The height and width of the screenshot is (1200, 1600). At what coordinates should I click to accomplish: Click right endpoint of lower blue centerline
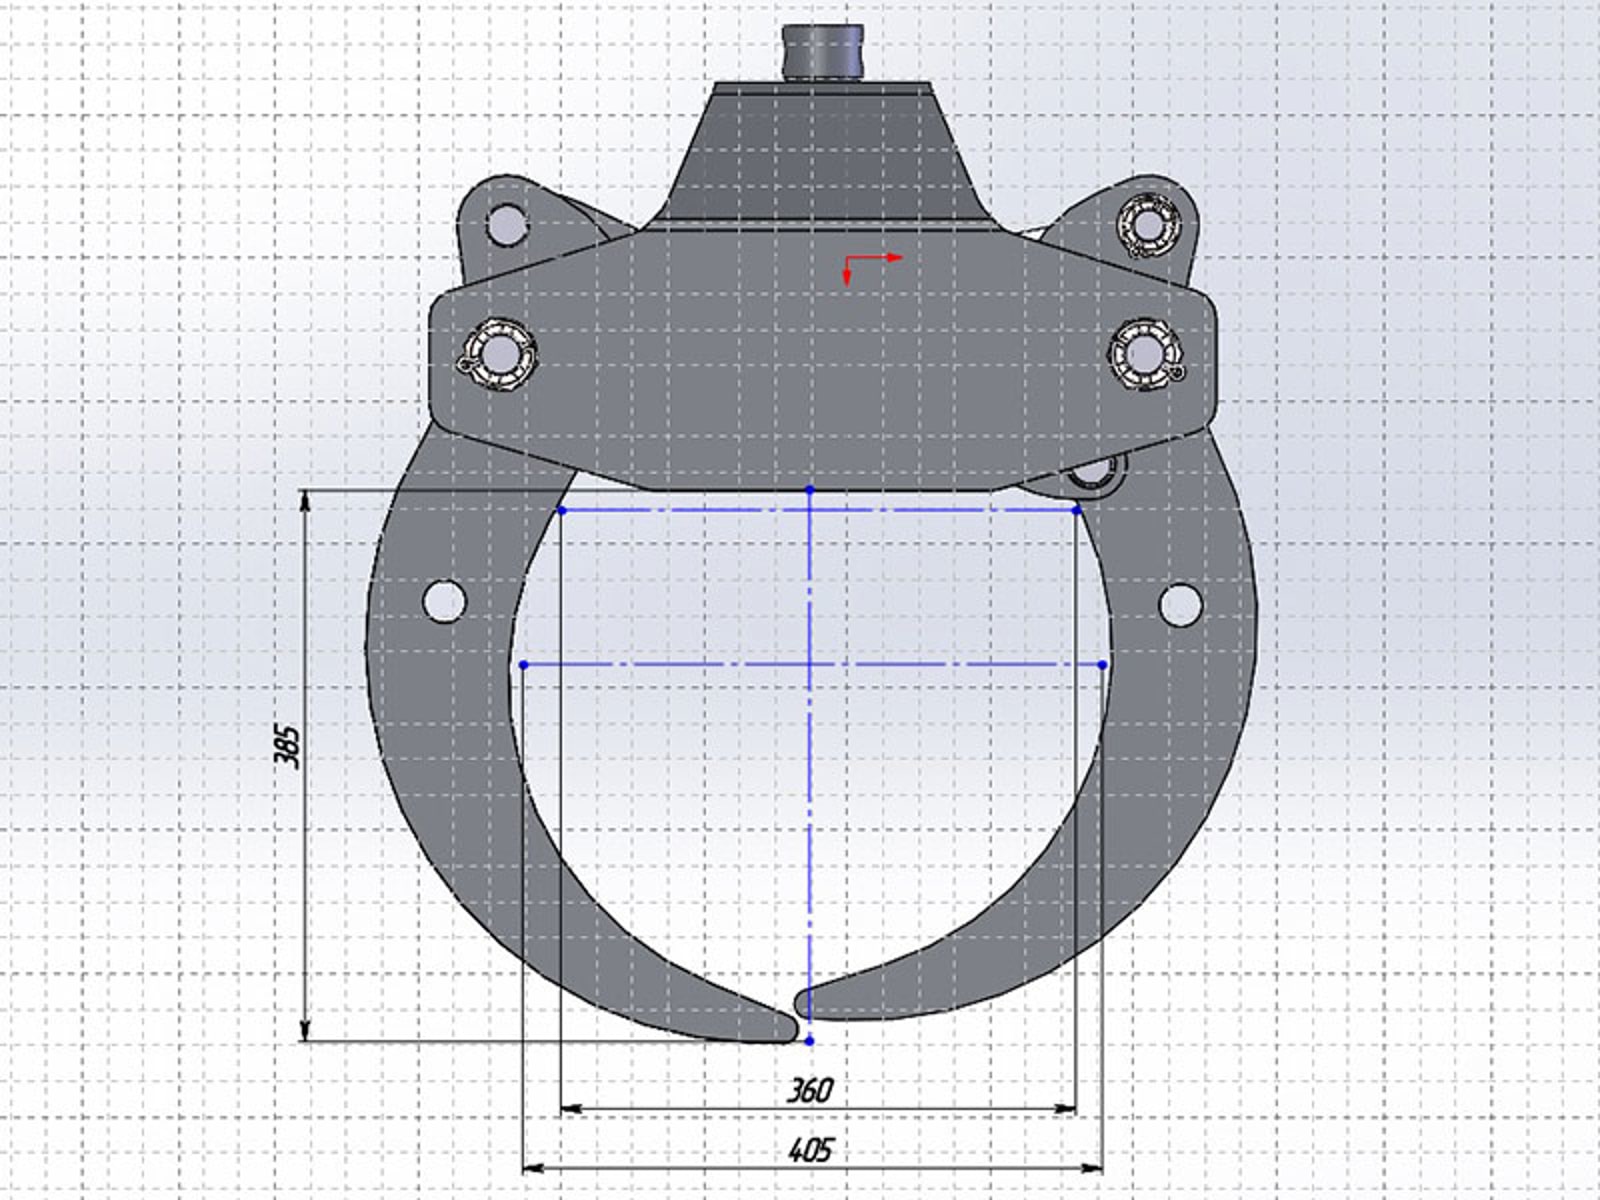pos(1103,665)
